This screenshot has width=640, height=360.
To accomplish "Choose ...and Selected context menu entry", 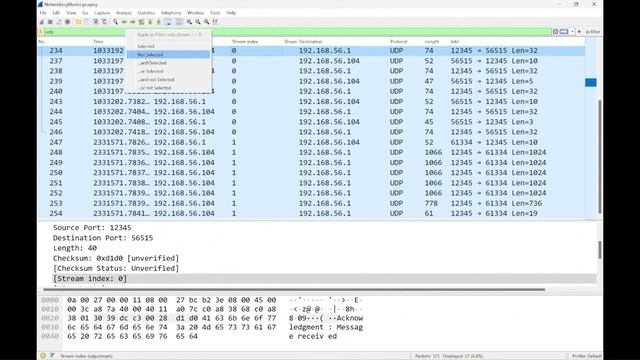I will click(169, 63).
